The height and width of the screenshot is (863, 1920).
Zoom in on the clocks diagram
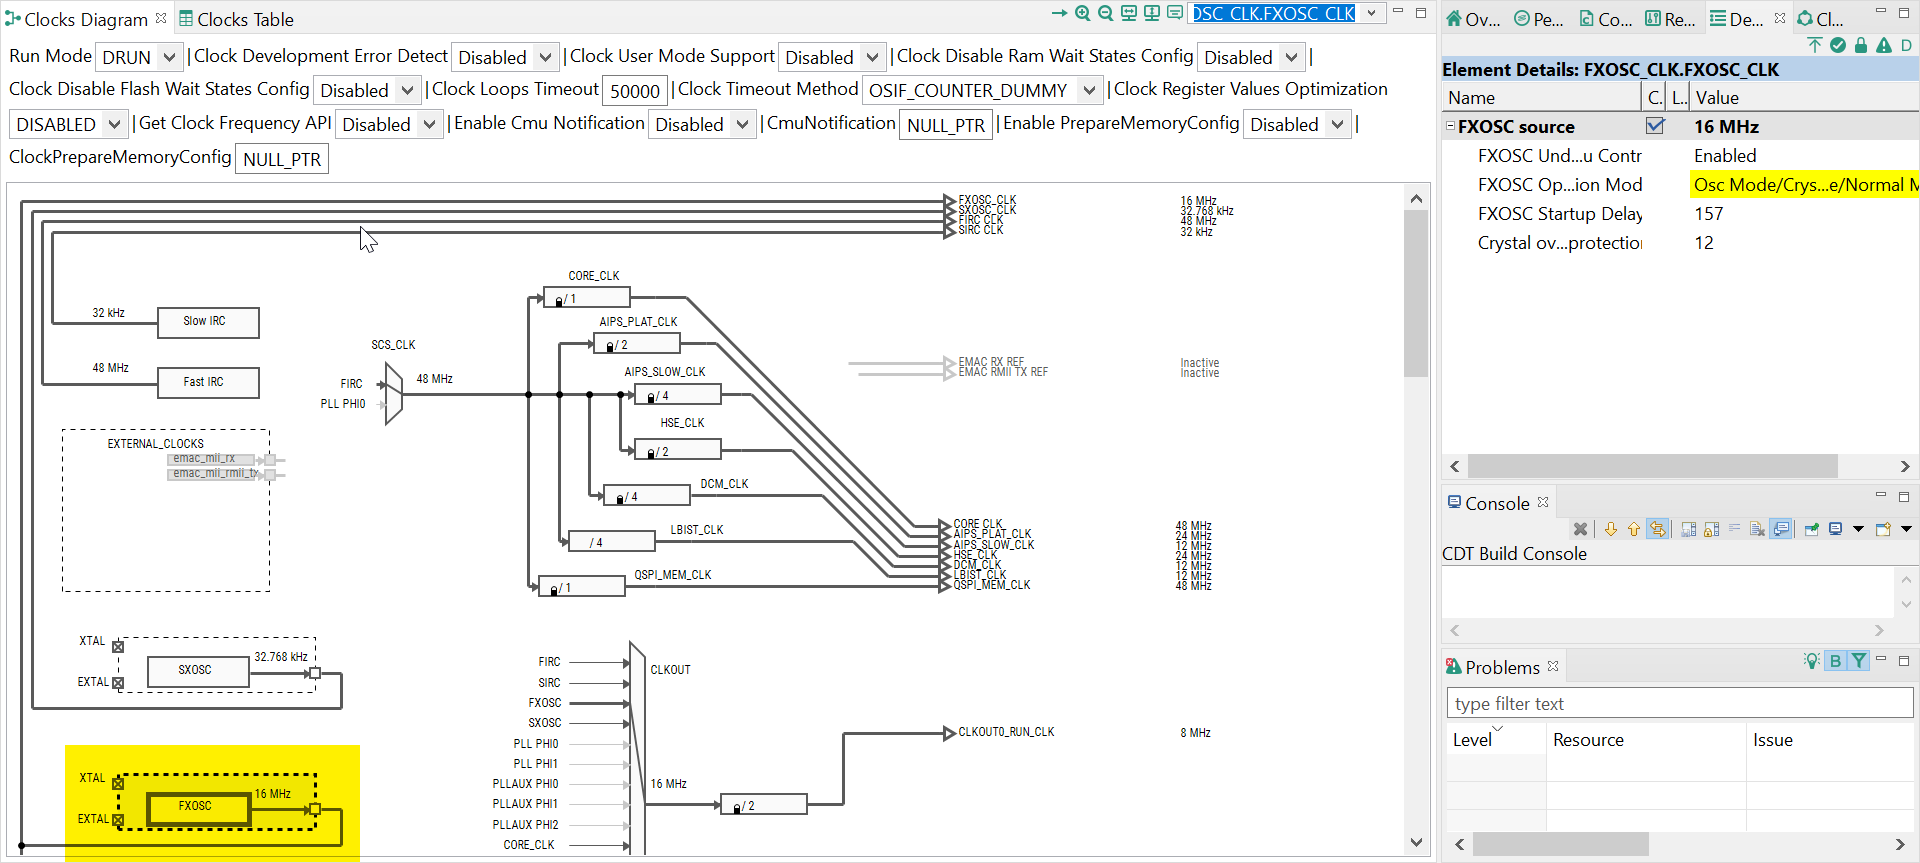pyautogui.click(x=1083, y=13)
